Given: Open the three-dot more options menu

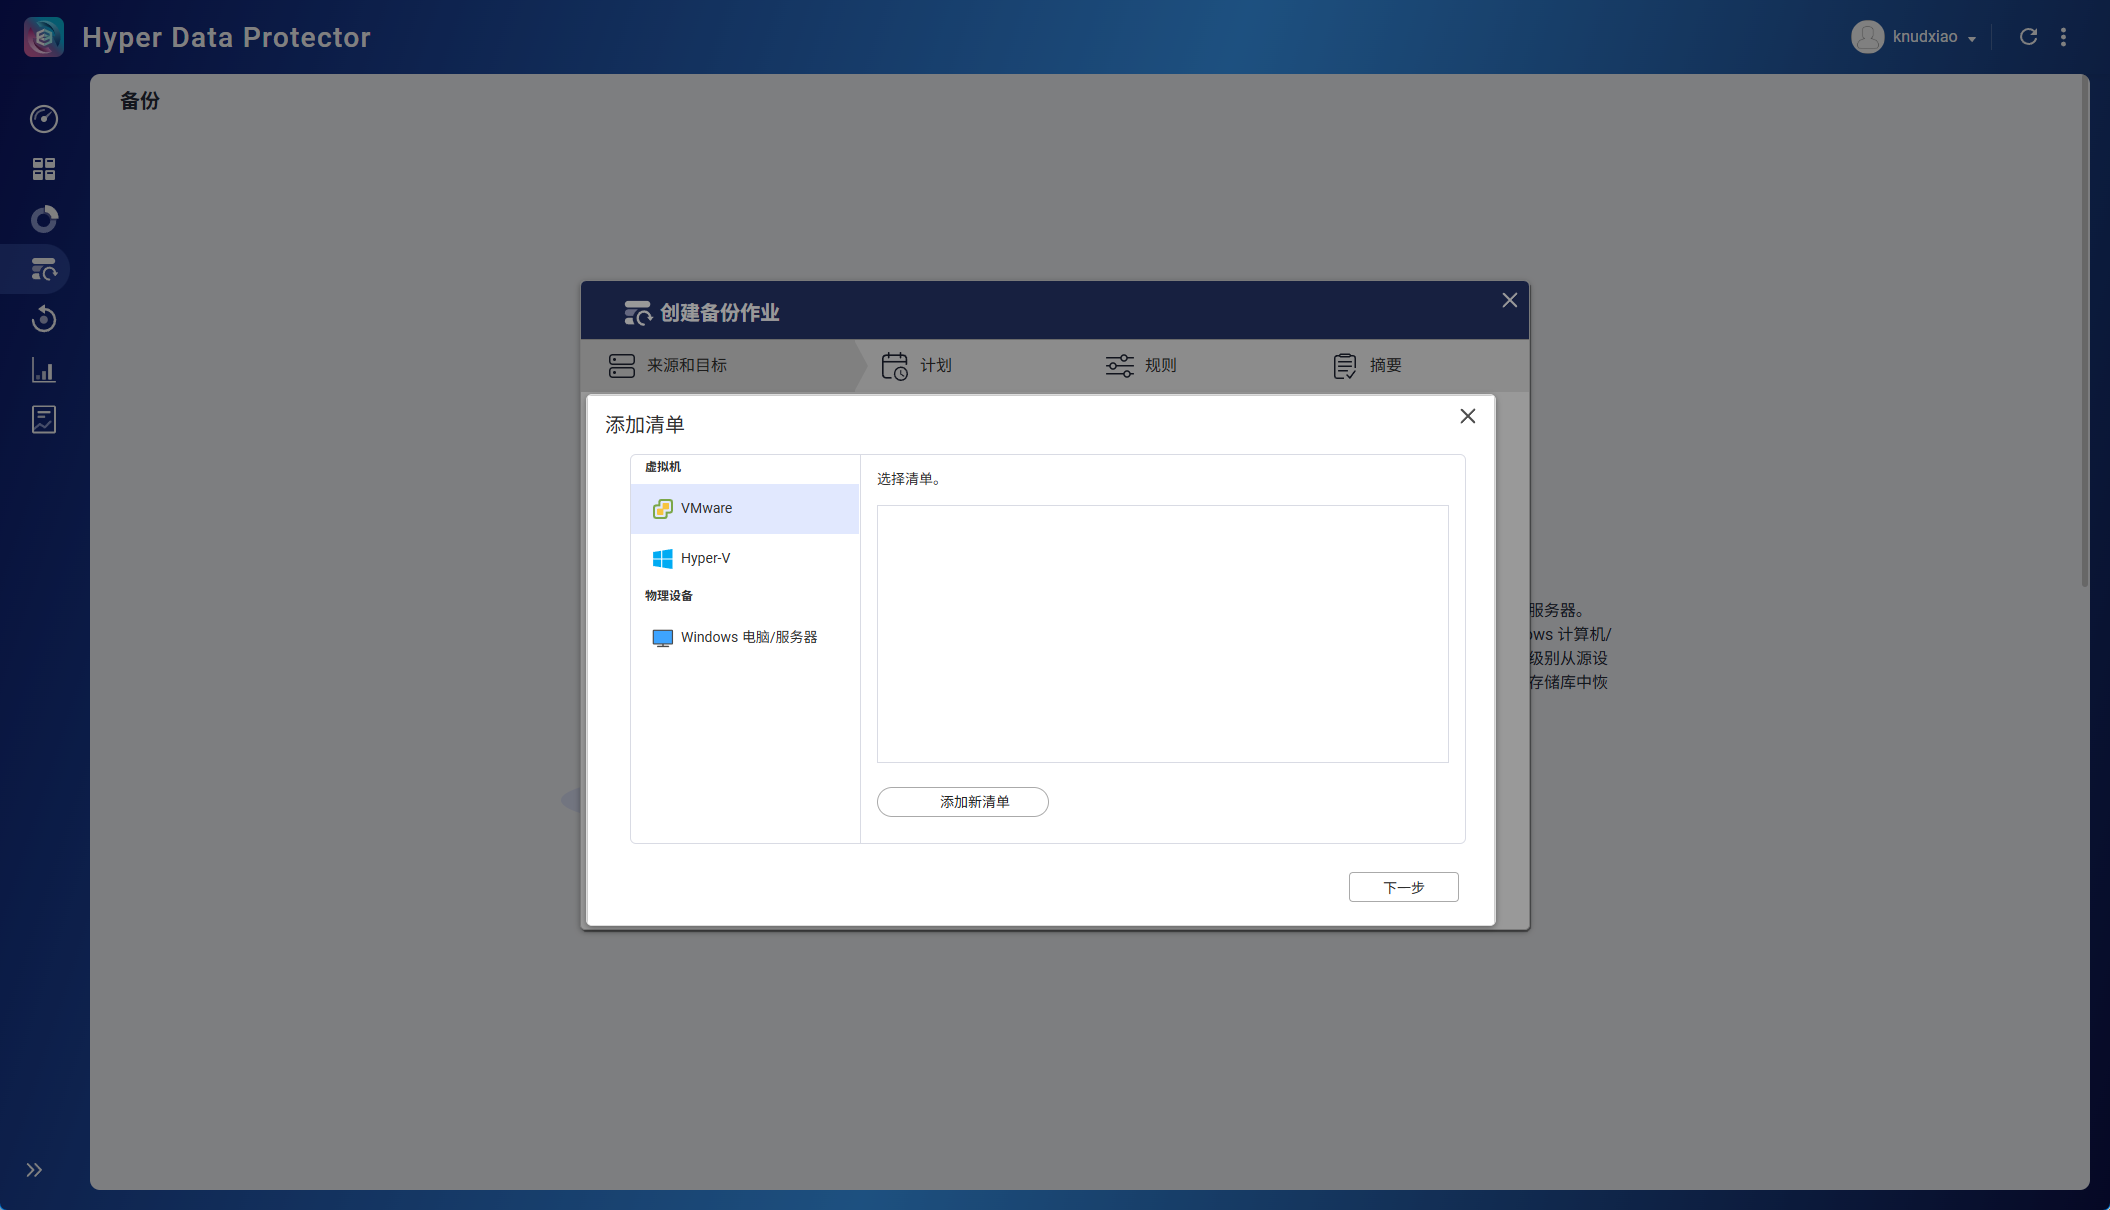Looking at the screenshot, I should coord(2063,37).
